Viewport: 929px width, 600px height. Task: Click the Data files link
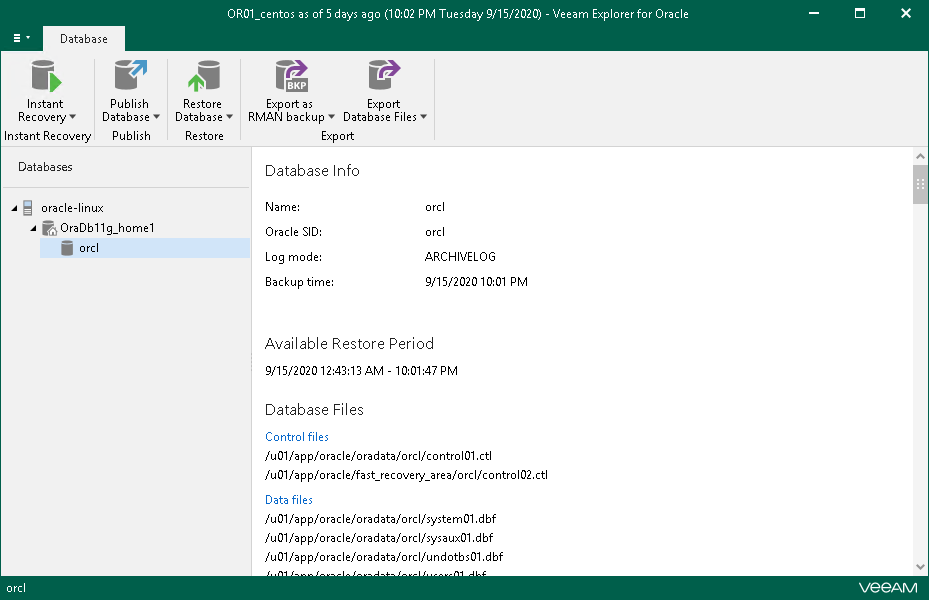(x=289, y=499)
